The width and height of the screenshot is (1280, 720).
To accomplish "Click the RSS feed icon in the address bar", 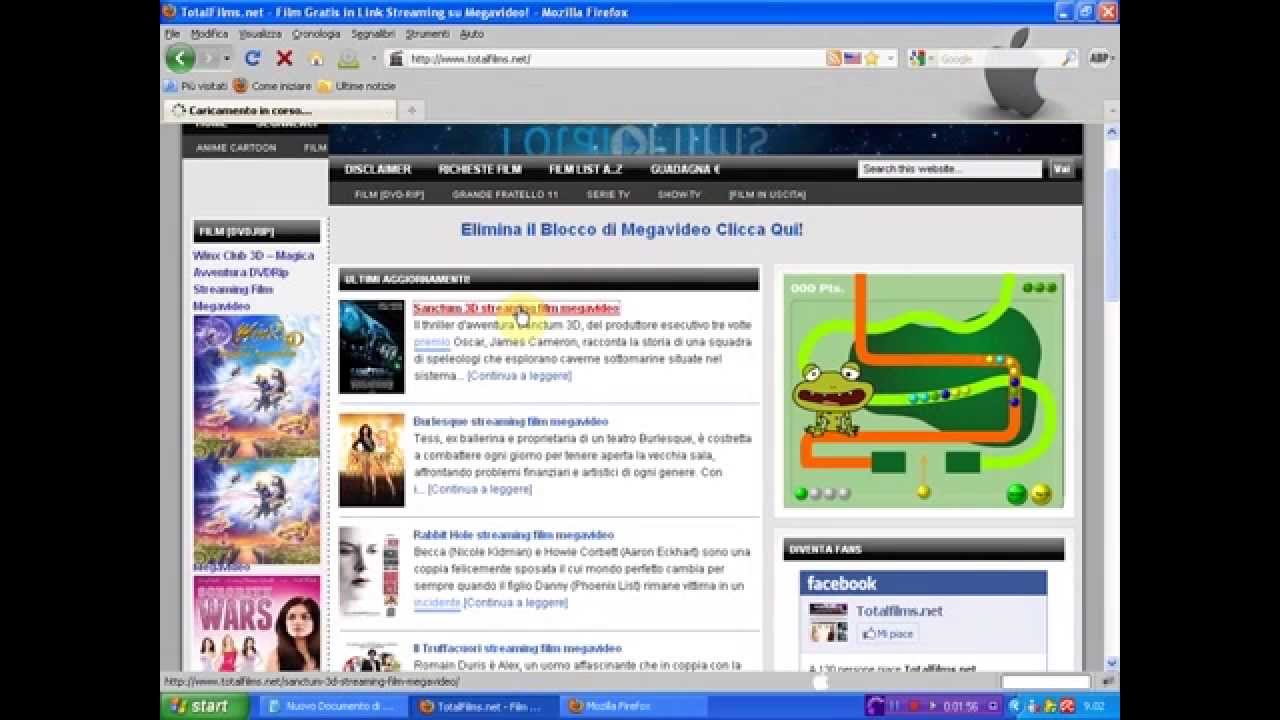I will (x=833, y=58).
